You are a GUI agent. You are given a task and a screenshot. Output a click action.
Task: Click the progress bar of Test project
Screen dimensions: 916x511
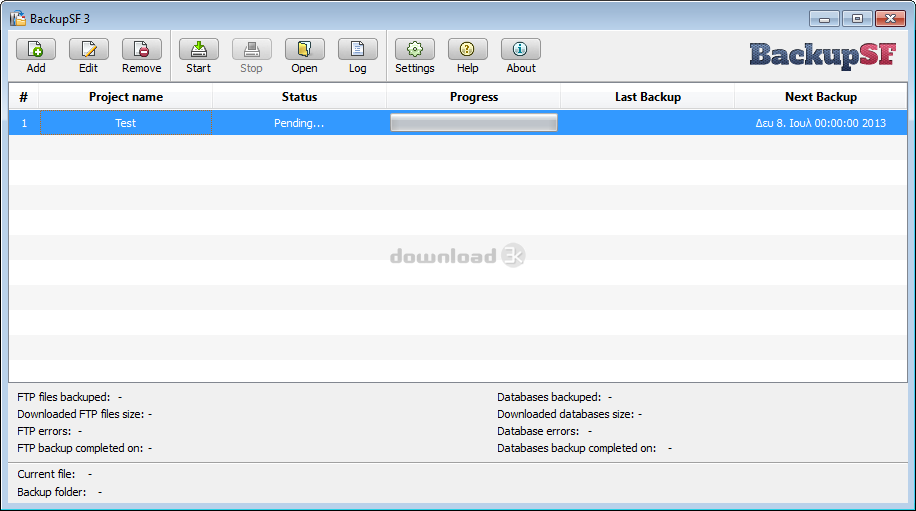tap(473, 123)
